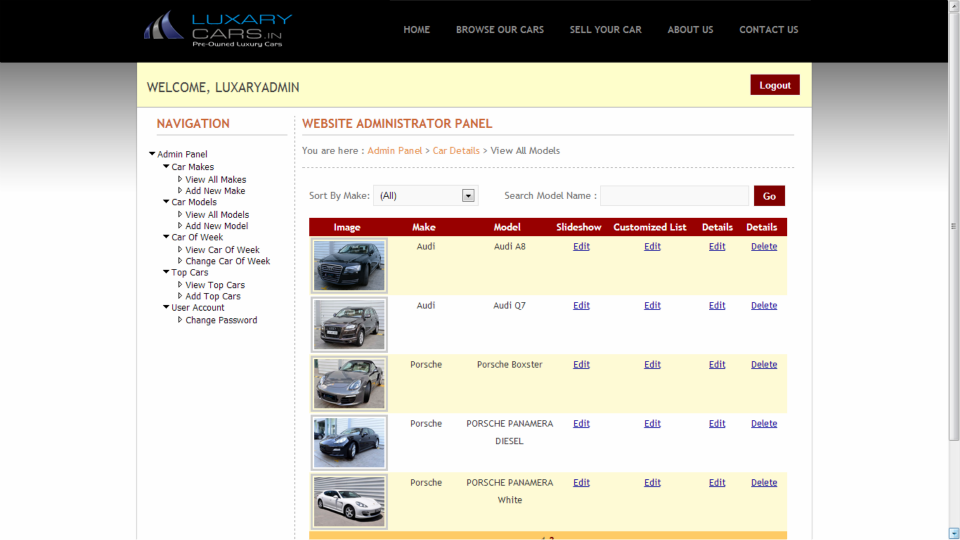Edit Details for Panamera White

(x=717, y=482)
